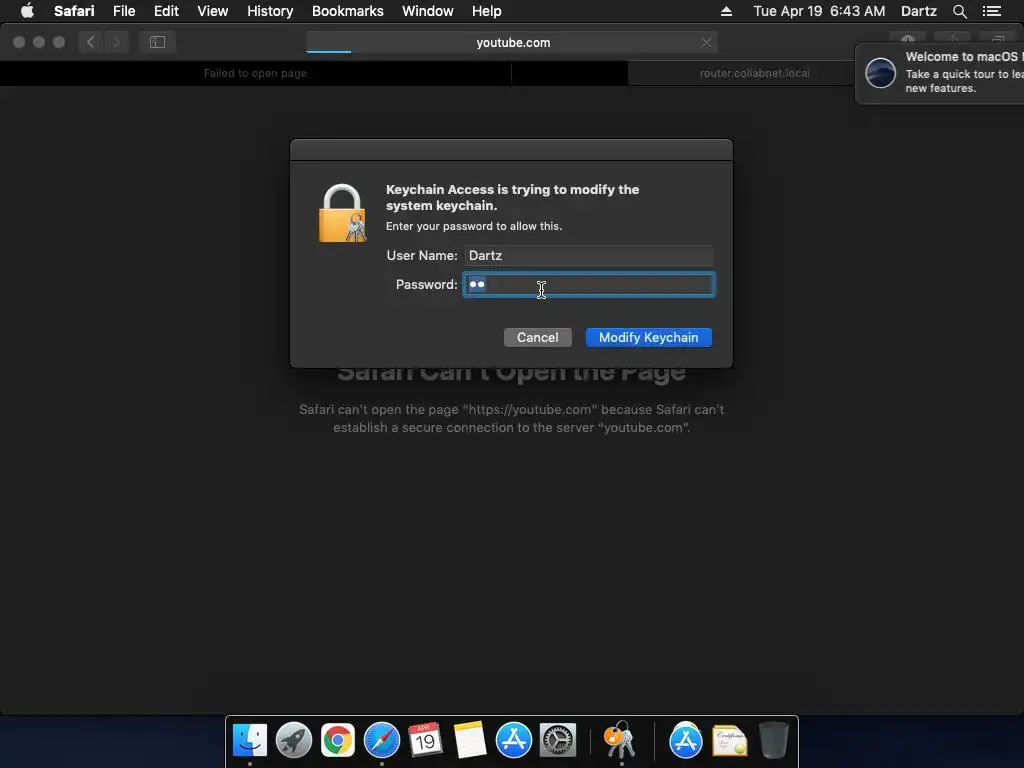Click the eject icon in menu bar
This screenshot has height=768, width=1024.
click(726, 11)
